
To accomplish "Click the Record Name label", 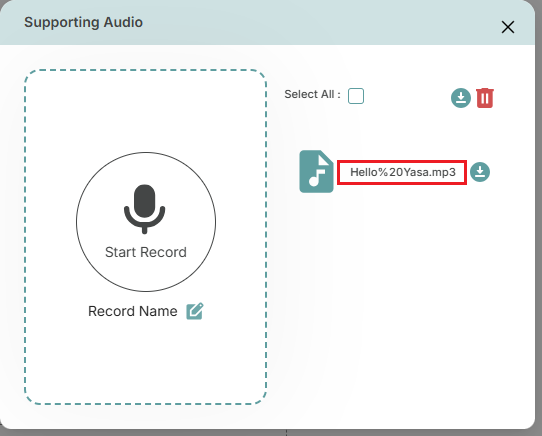I will pyautogui.click(x=133, y=311).
